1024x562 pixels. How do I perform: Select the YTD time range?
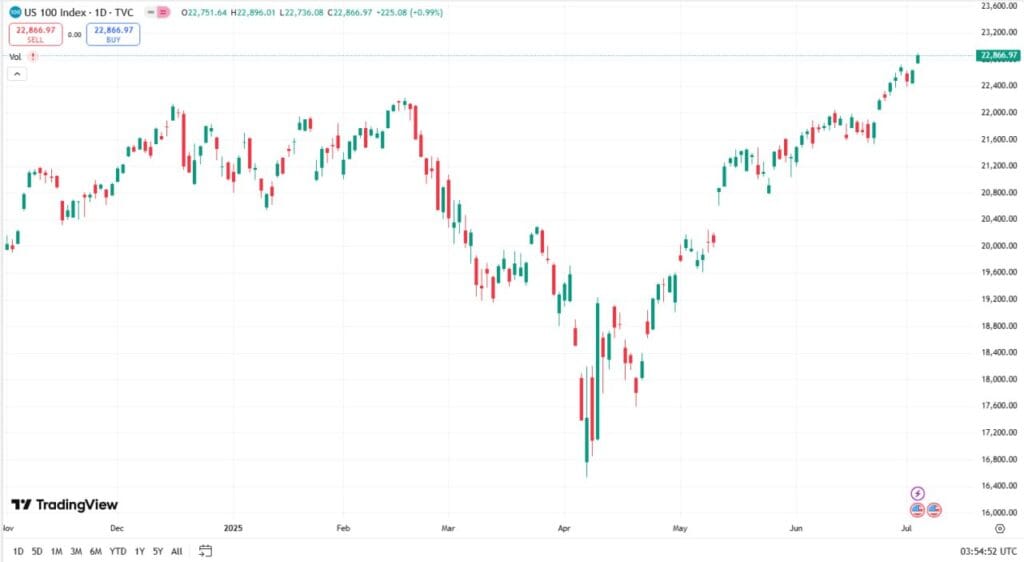click(116, 551)
